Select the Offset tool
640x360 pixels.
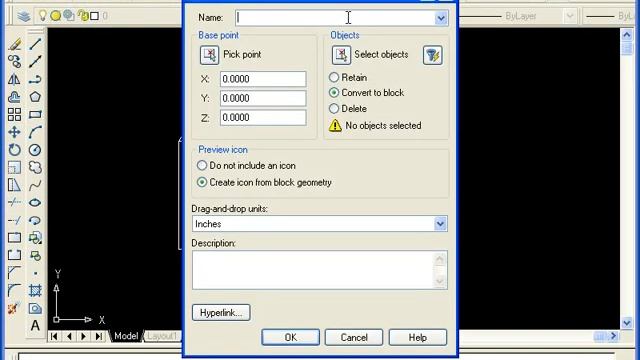coord(14,97)
